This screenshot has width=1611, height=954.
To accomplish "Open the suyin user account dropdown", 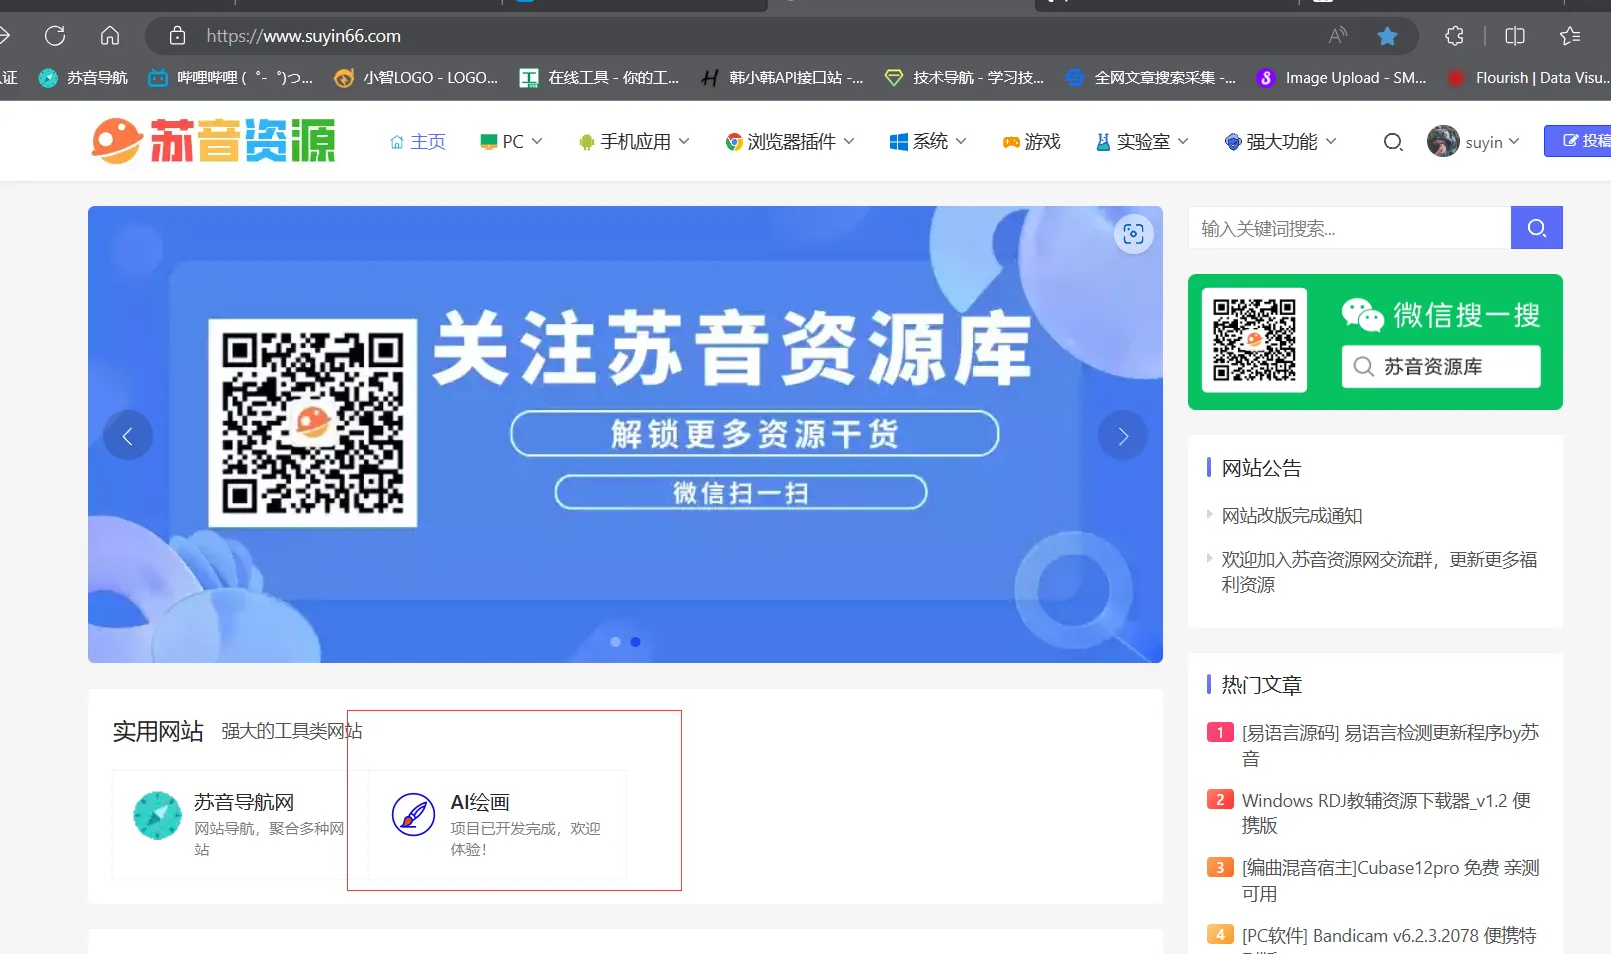I will (1474, 142).
